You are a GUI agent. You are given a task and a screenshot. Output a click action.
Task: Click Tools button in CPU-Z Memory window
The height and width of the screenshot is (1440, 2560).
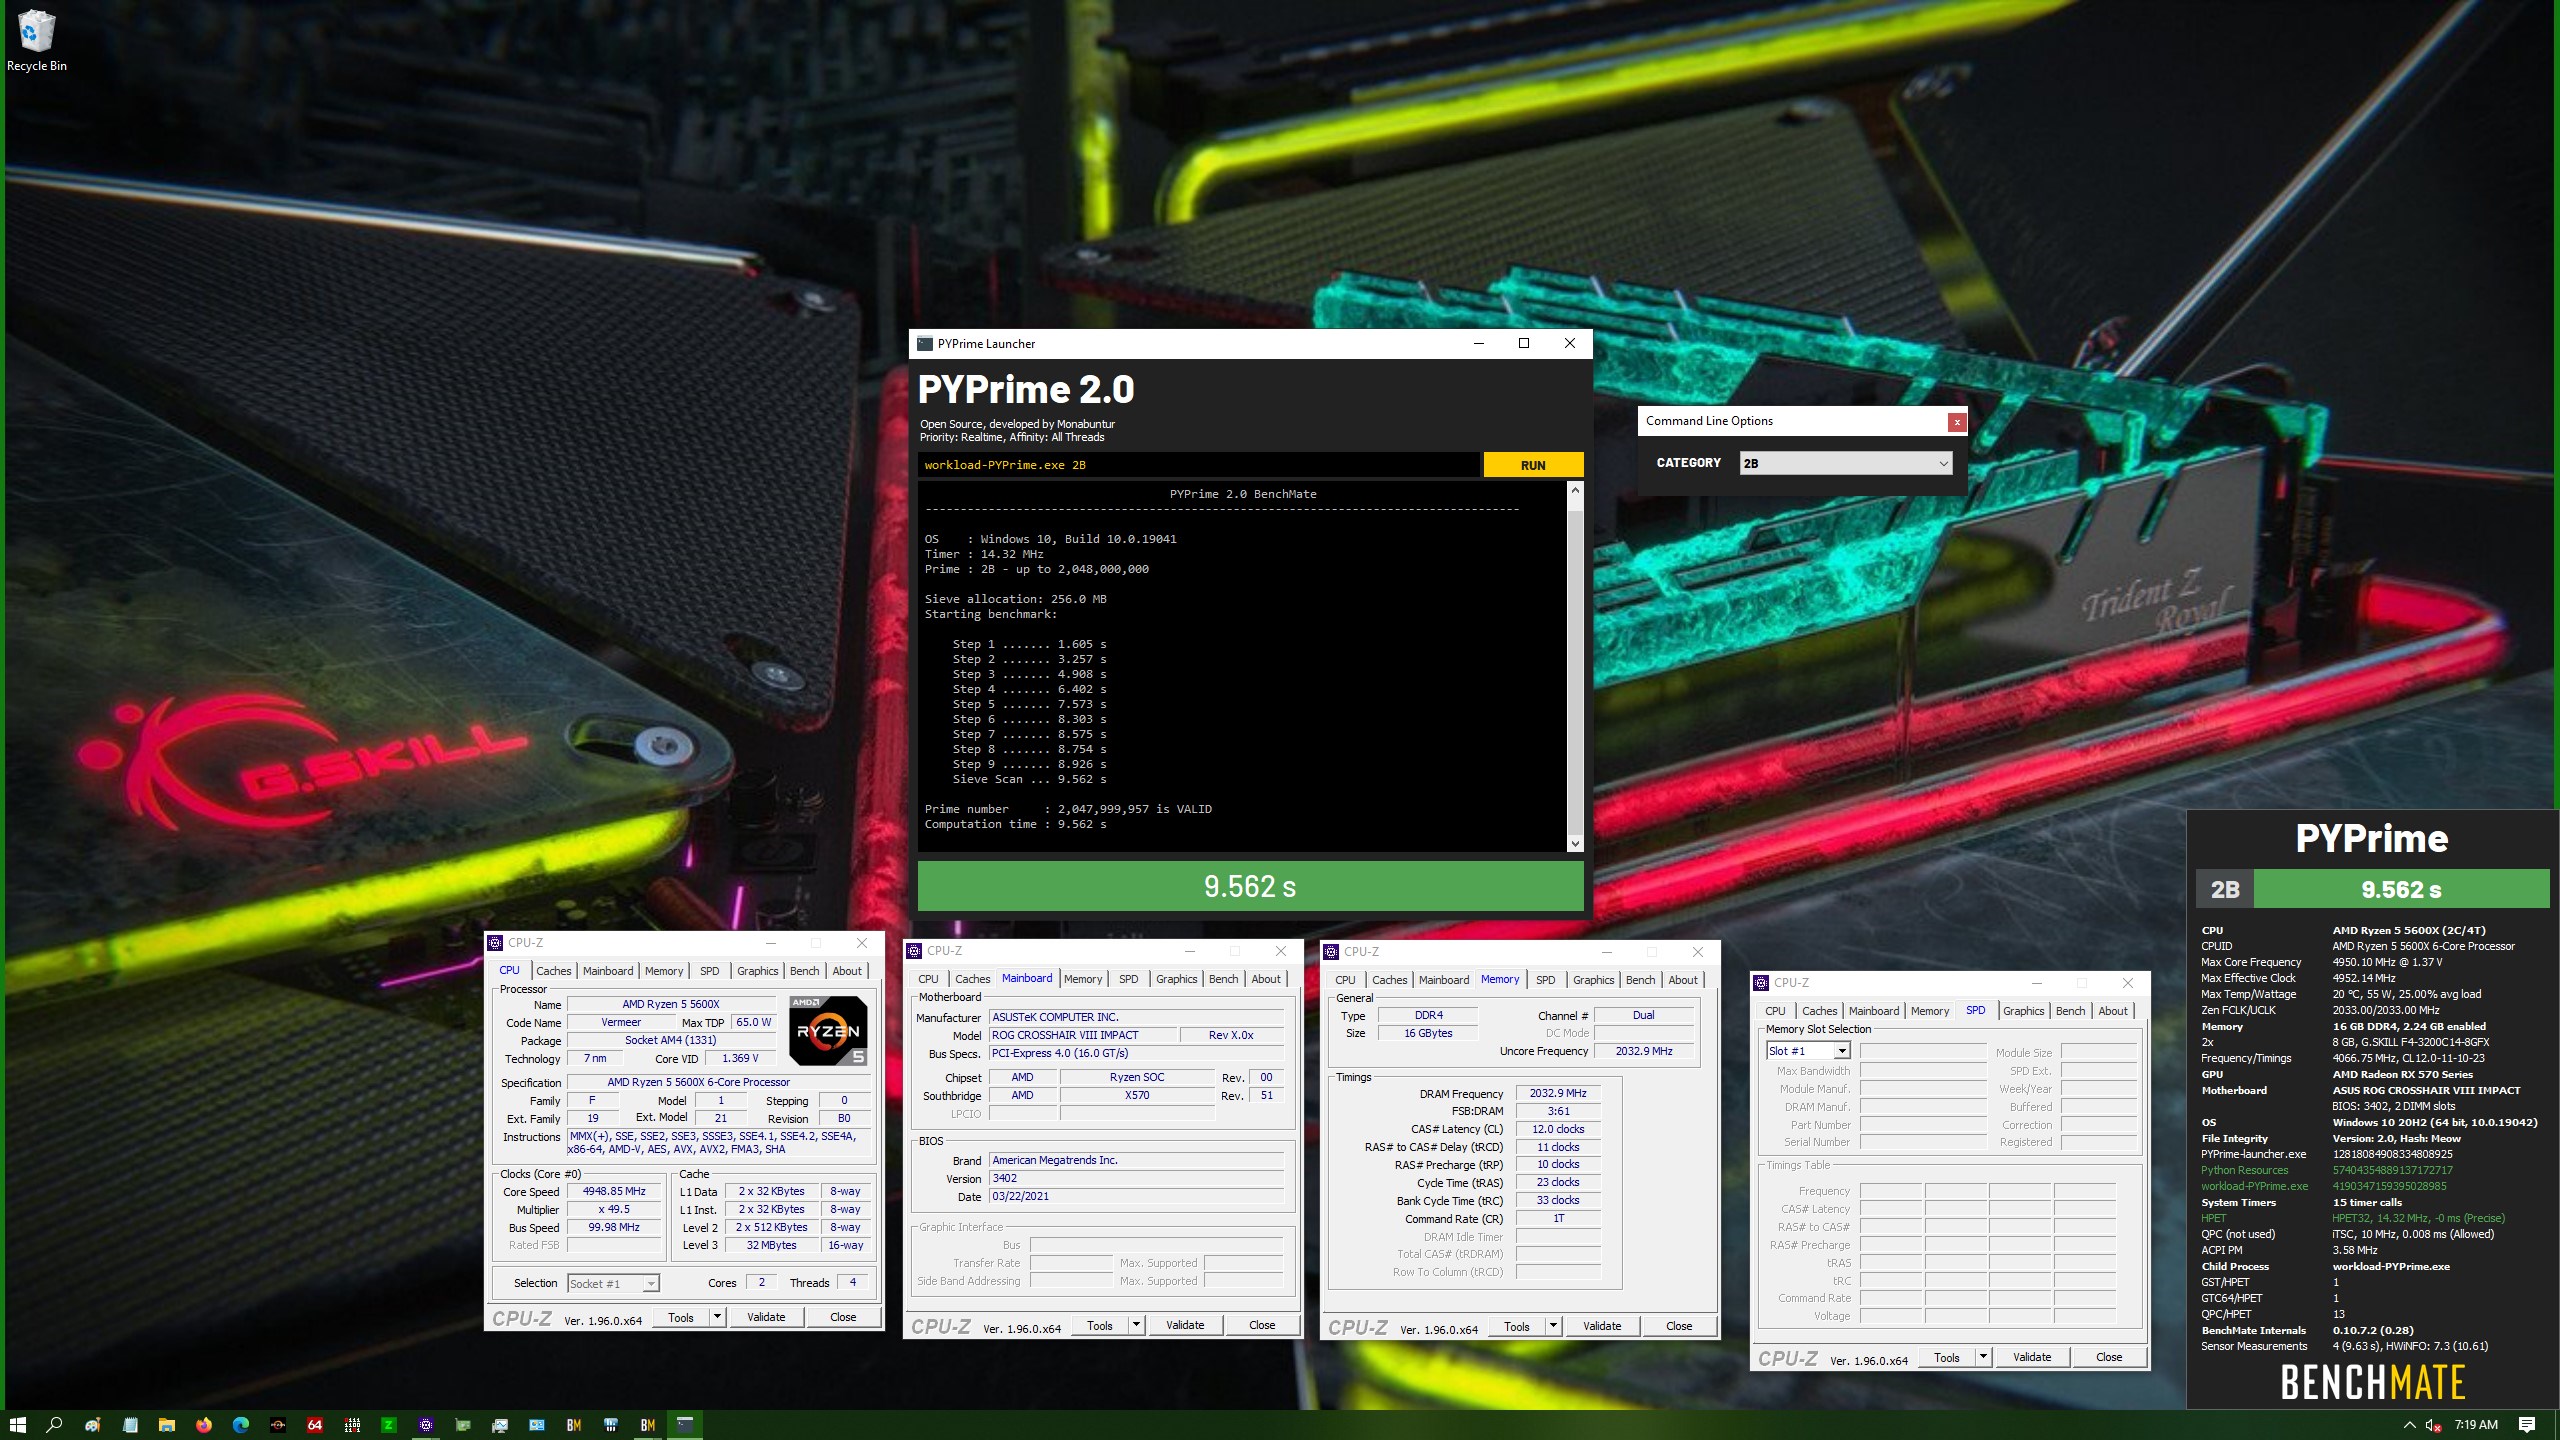click(x=1516, y=1326)
